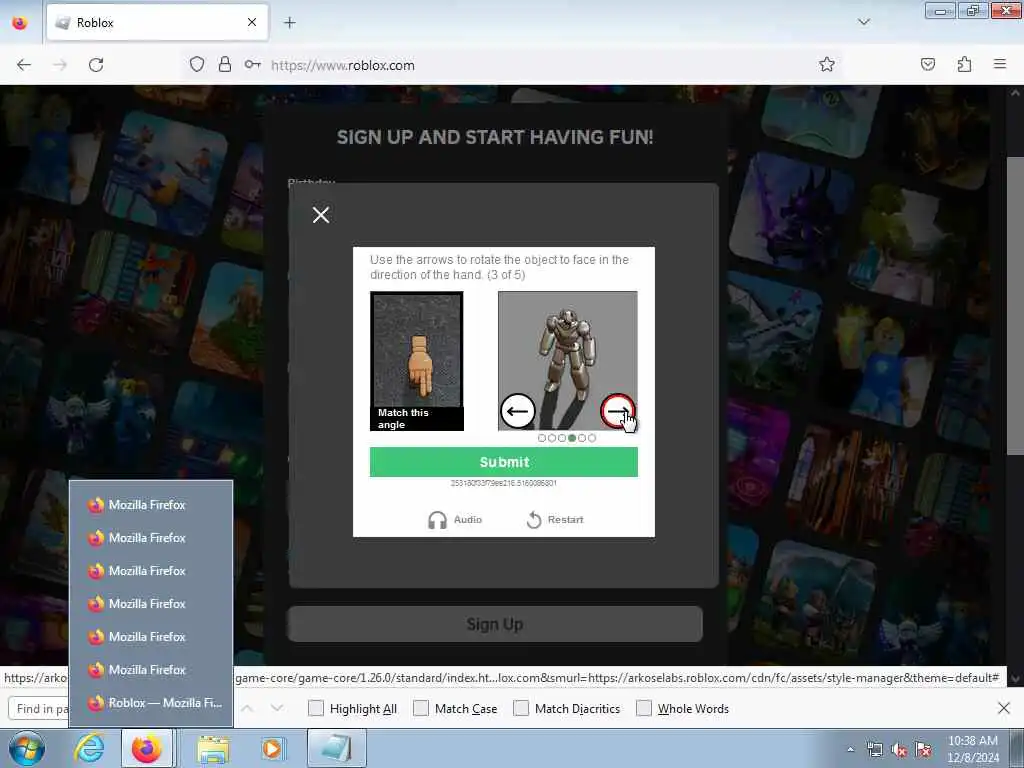Image resolution: width=1024 pixels, height=768 pixels.
Task: Select the first Mozilla Firefox window entry
Action: coord(151,505)
